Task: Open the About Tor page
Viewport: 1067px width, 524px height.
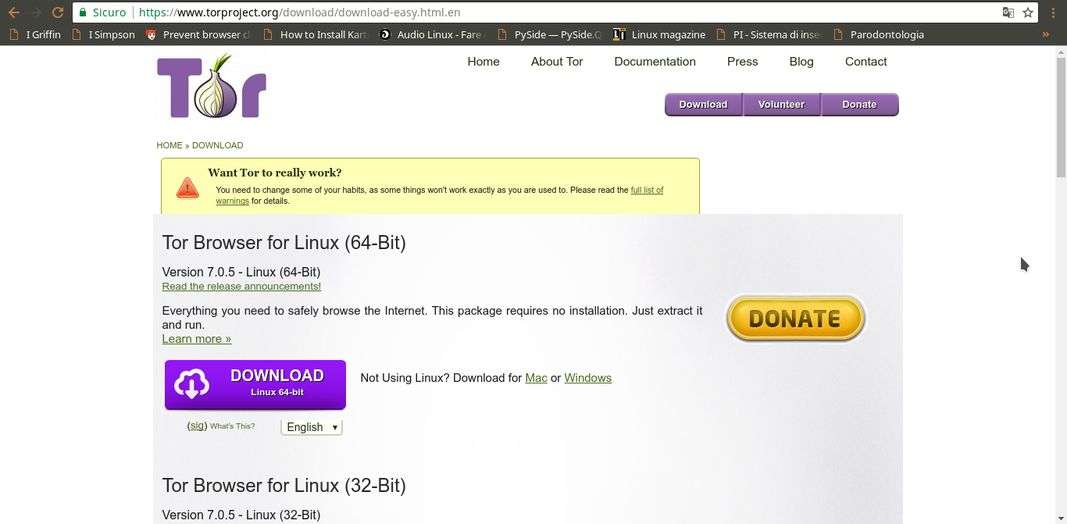Action: tap(557, 61)
